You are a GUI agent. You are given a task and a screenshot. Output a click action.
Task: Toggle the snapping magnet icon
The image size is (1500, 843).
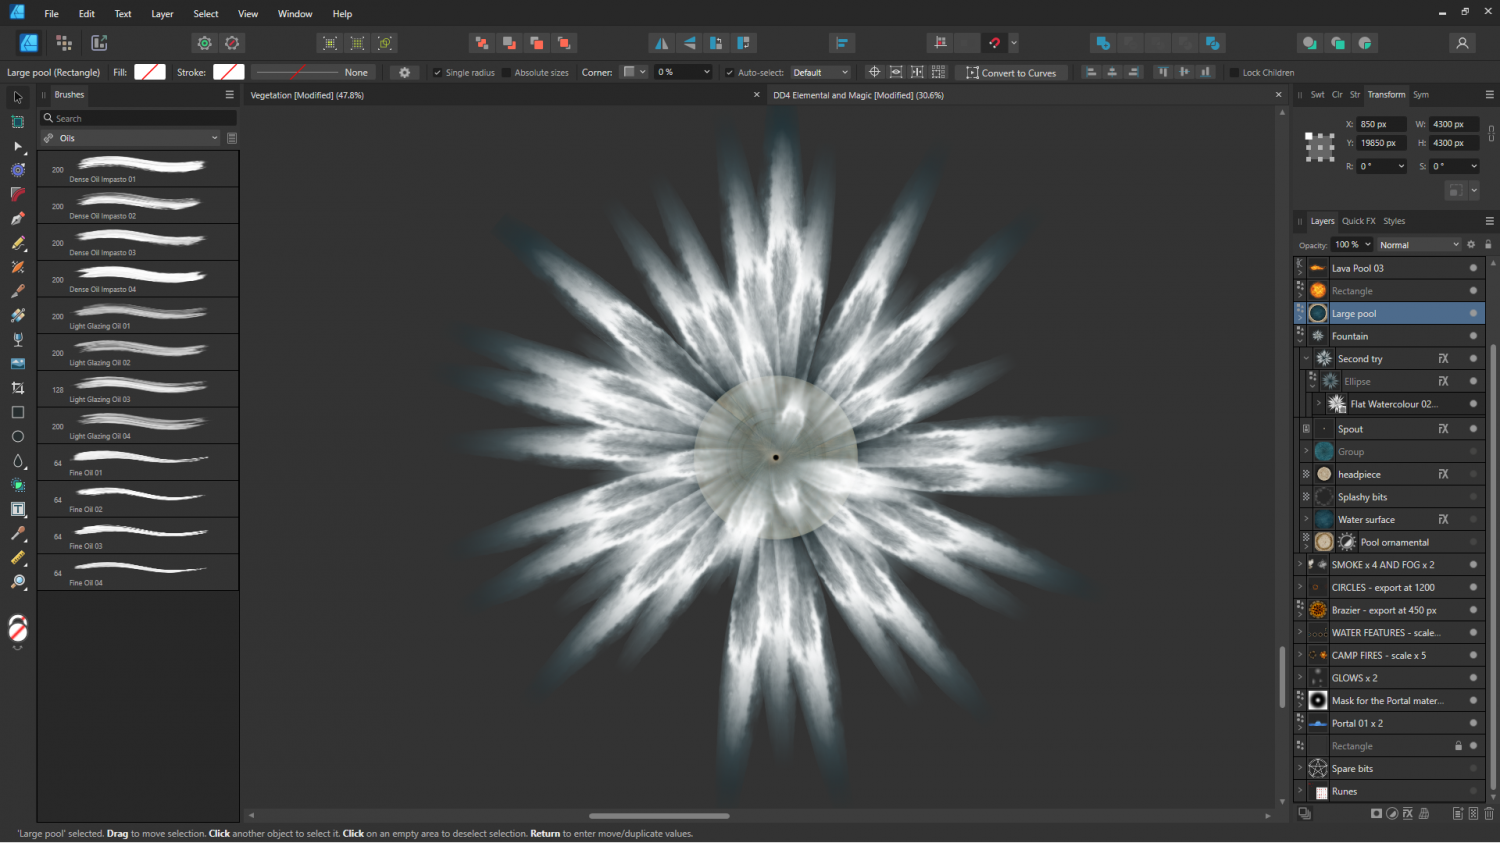tap(994, 43)
